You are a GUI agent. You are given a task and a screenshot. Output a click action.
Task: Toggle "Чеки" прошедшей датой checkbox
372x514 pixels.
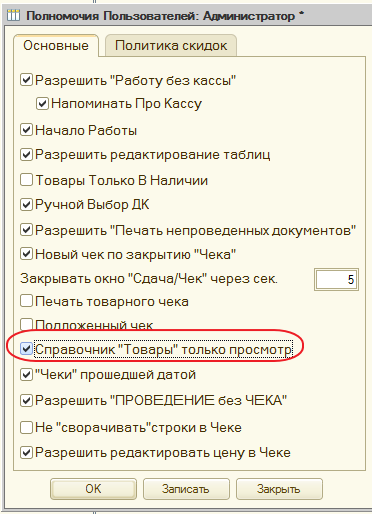tap(26, 375)
